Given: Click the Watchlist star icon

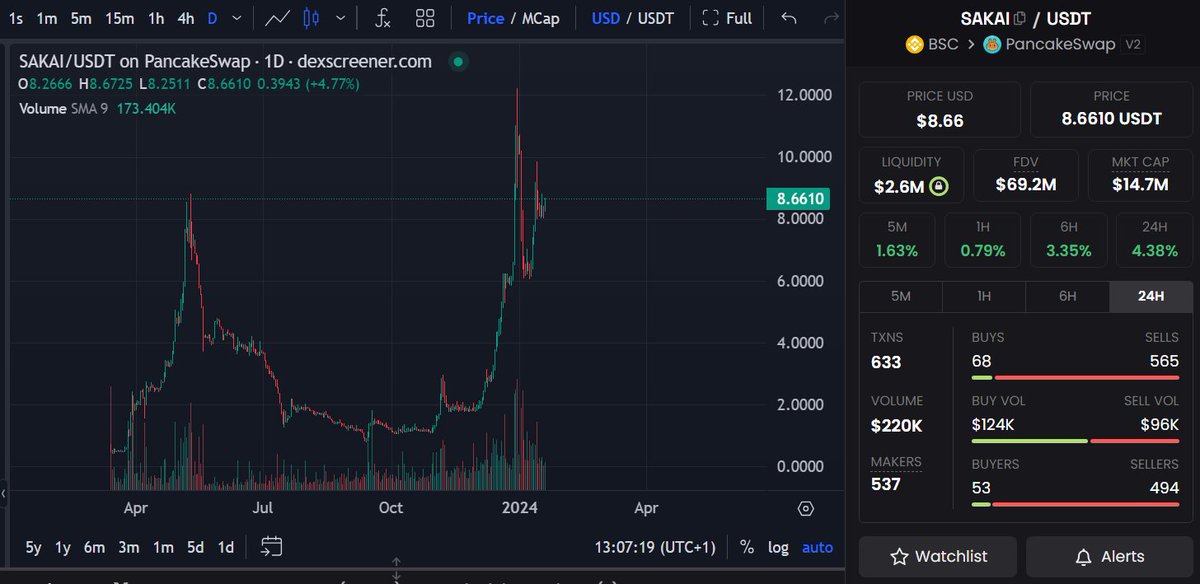Looking at the screenshot, I should (899, 557).
